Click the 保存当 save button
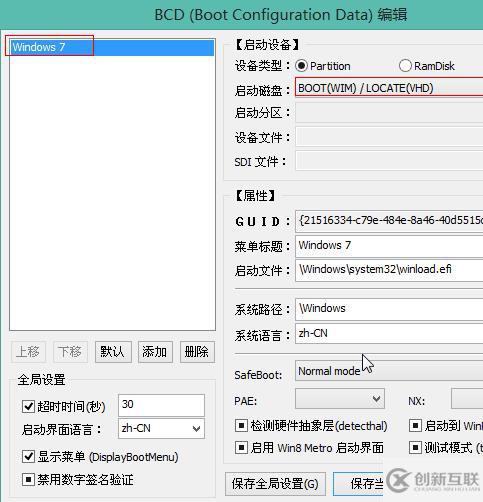Screen dimensions: 483x502 359,484
